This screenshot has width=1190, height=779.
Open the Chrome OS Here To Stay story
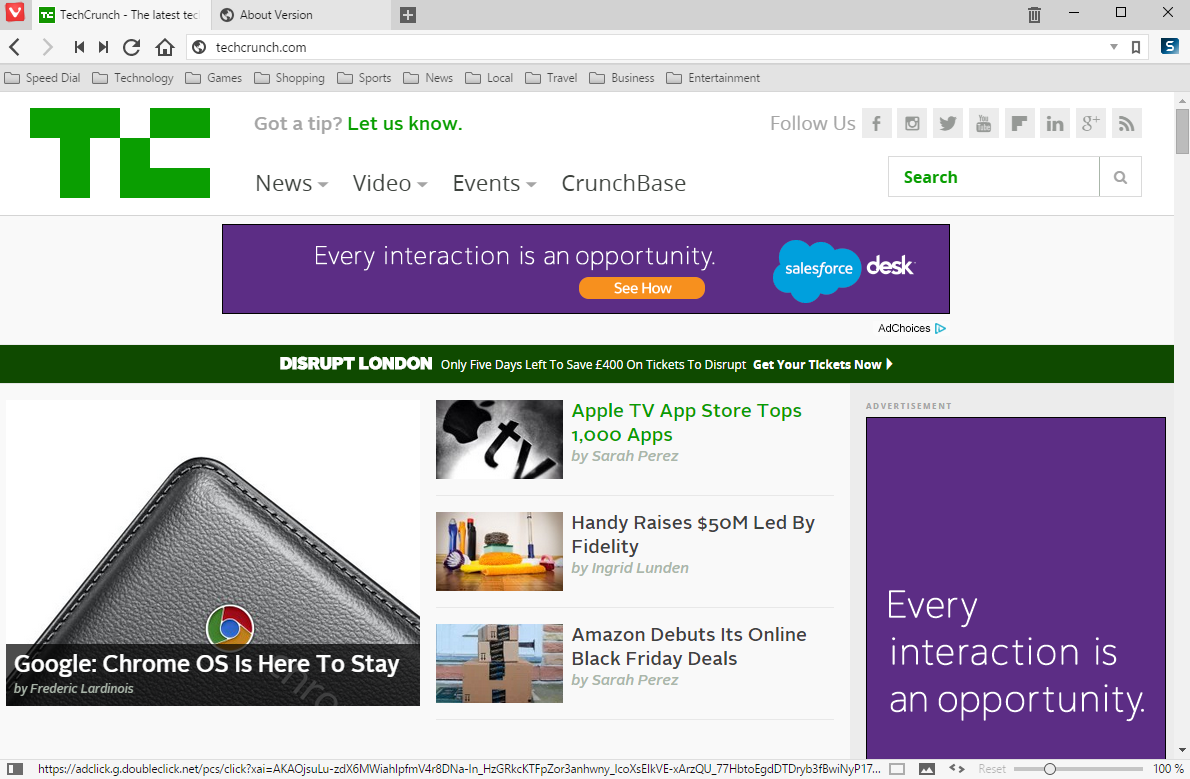tap(206, 664)
